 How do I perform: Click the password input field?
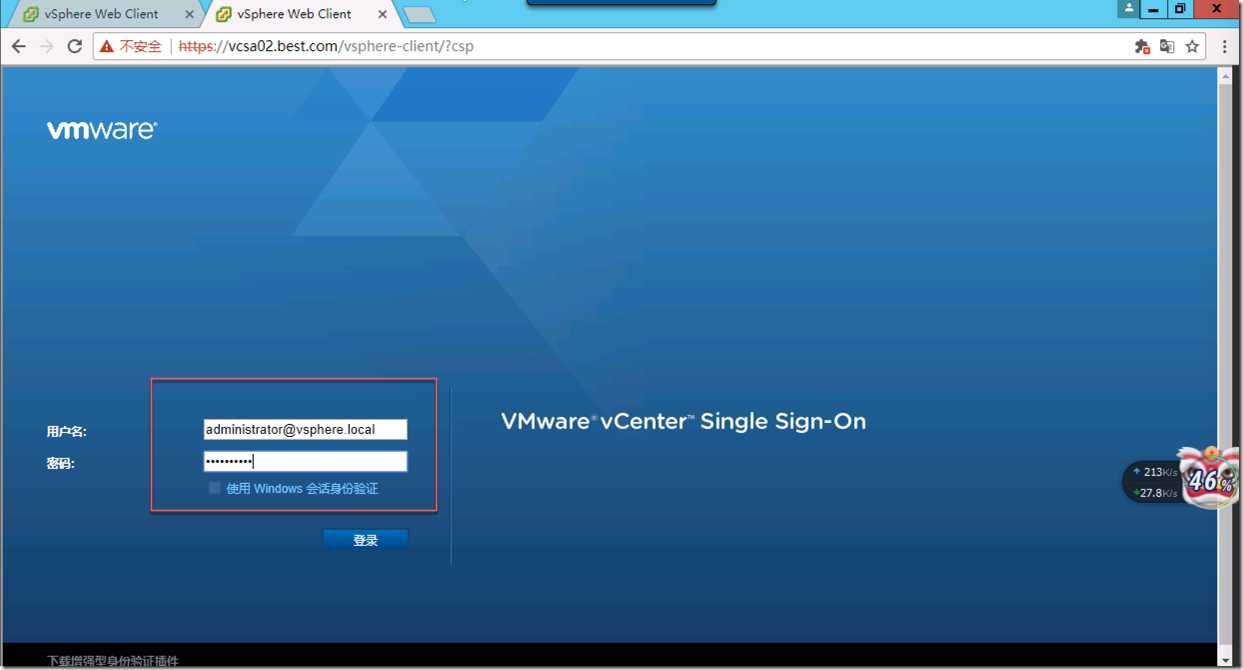click(305, 461)
